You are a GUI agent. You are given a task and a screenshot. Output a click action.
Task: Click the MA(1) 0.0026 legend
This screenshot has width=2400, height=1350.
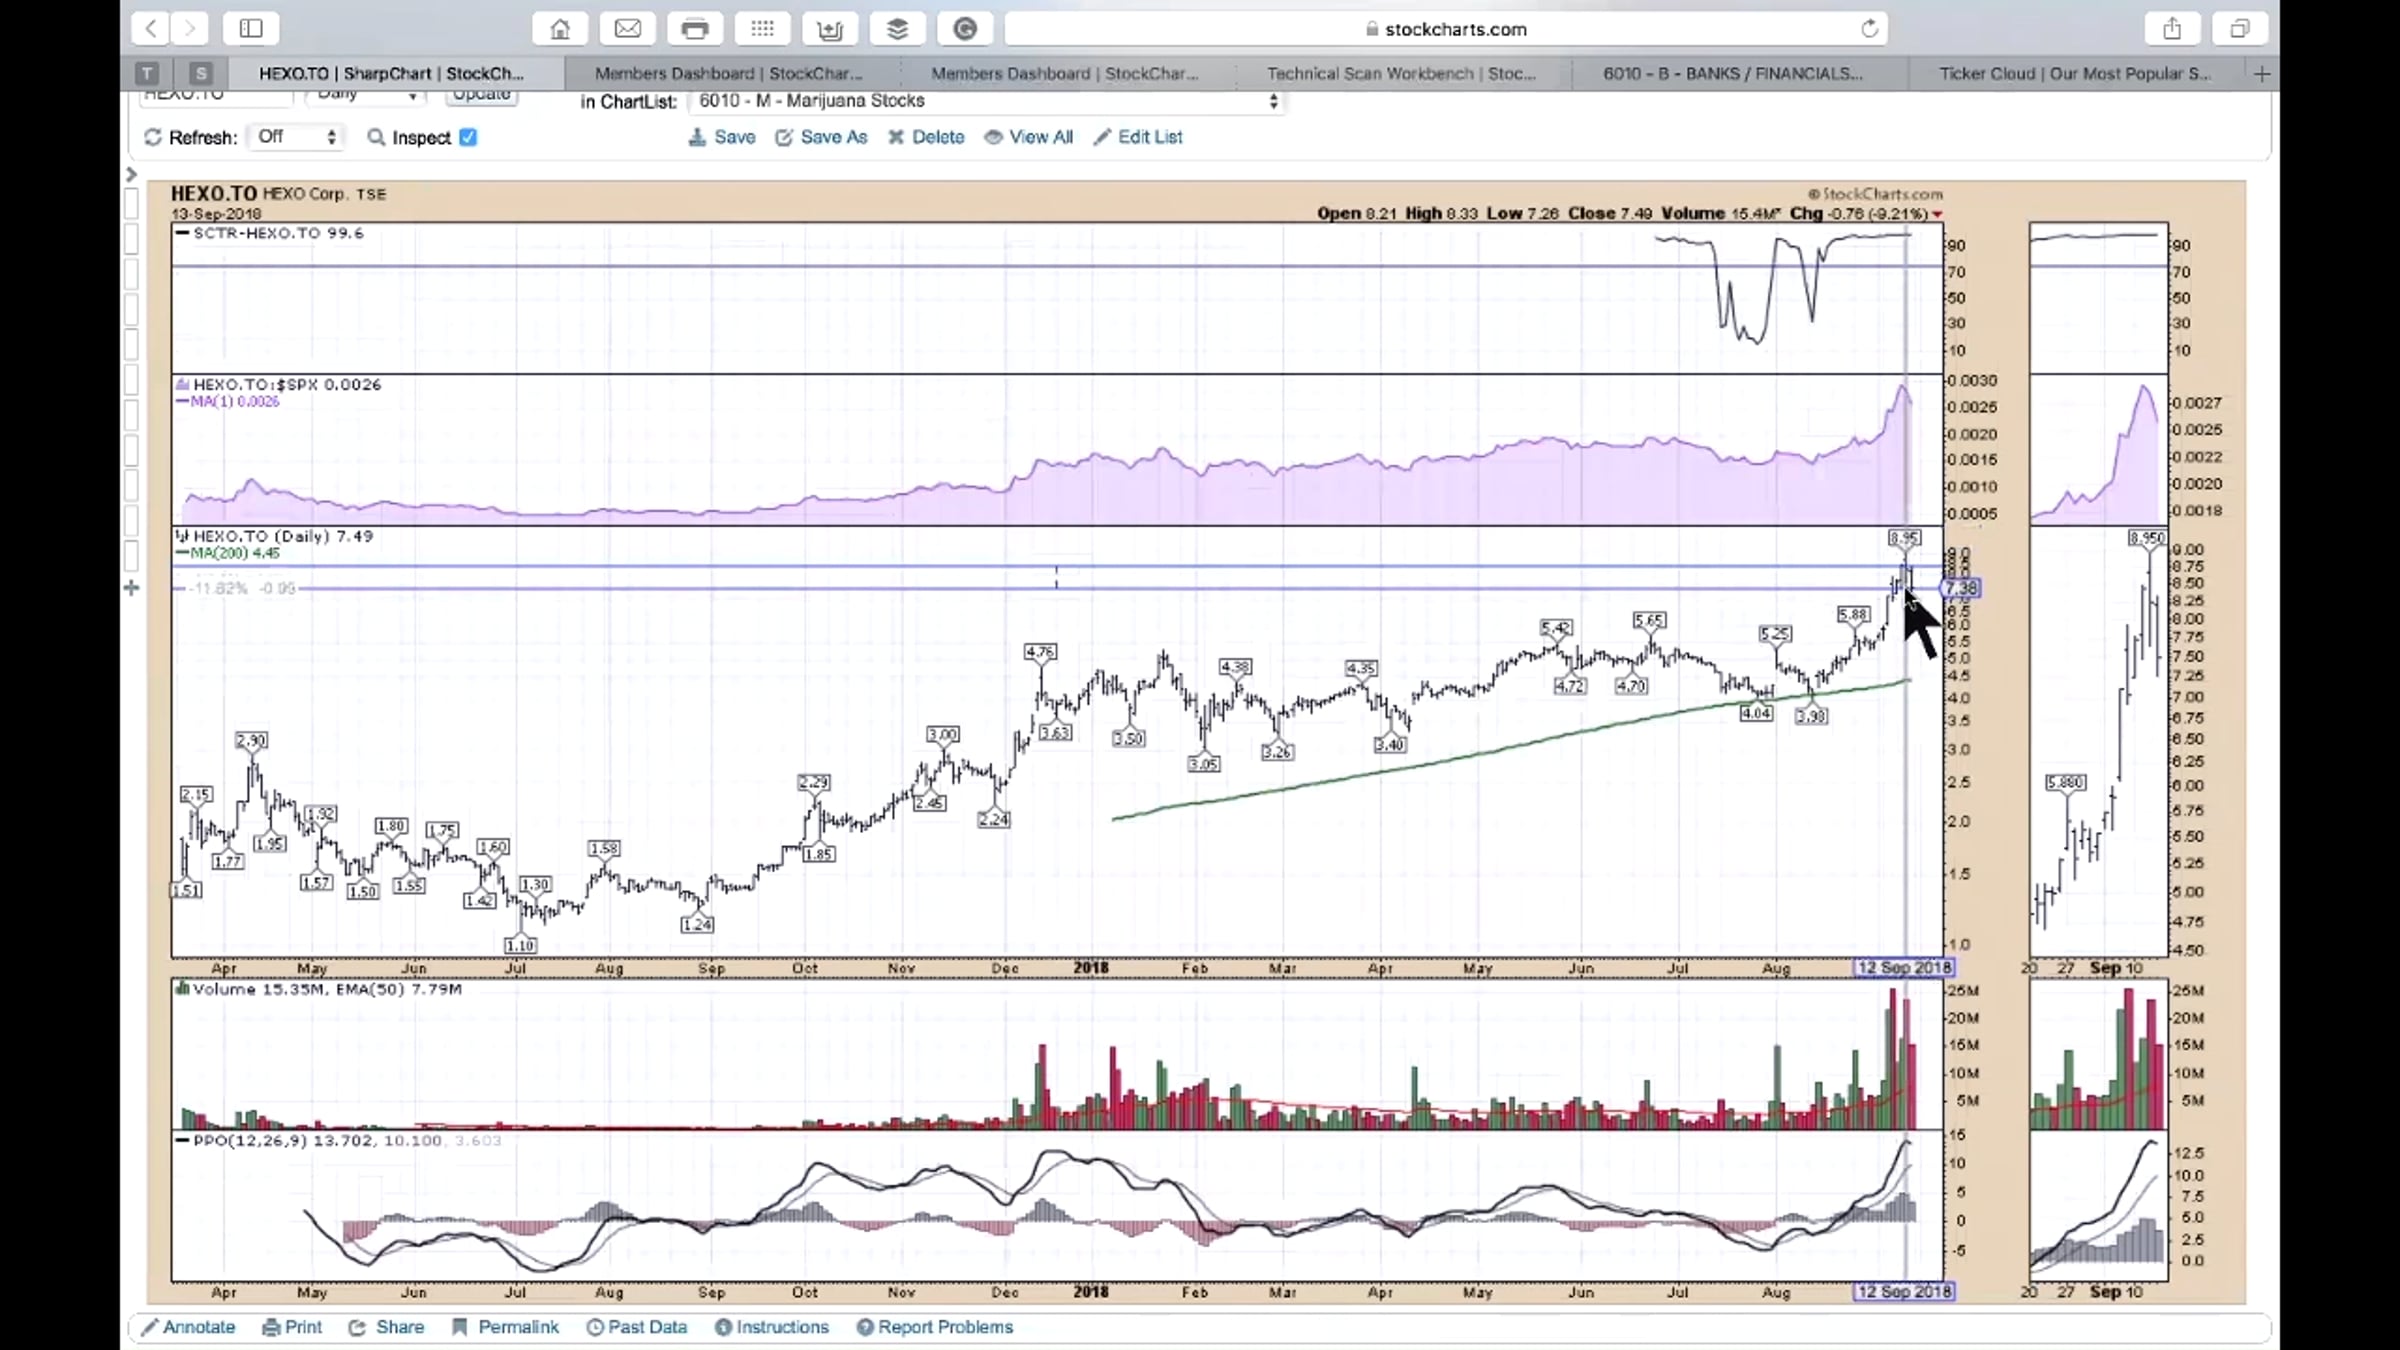(x=228, y=402)
